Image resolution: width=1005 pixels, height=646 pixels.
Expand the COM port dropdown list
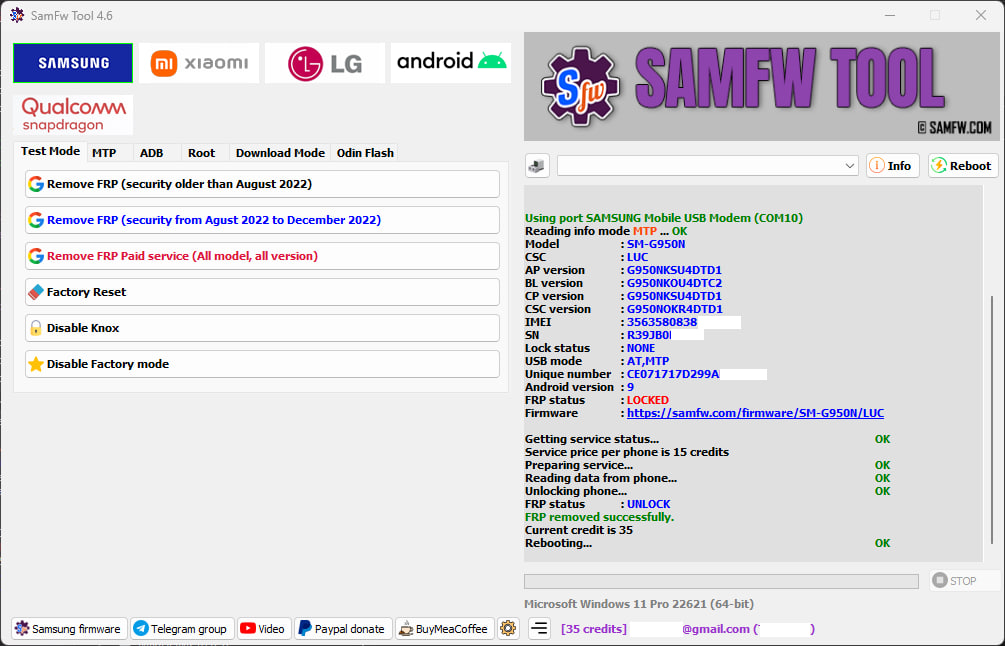(849, 166)
